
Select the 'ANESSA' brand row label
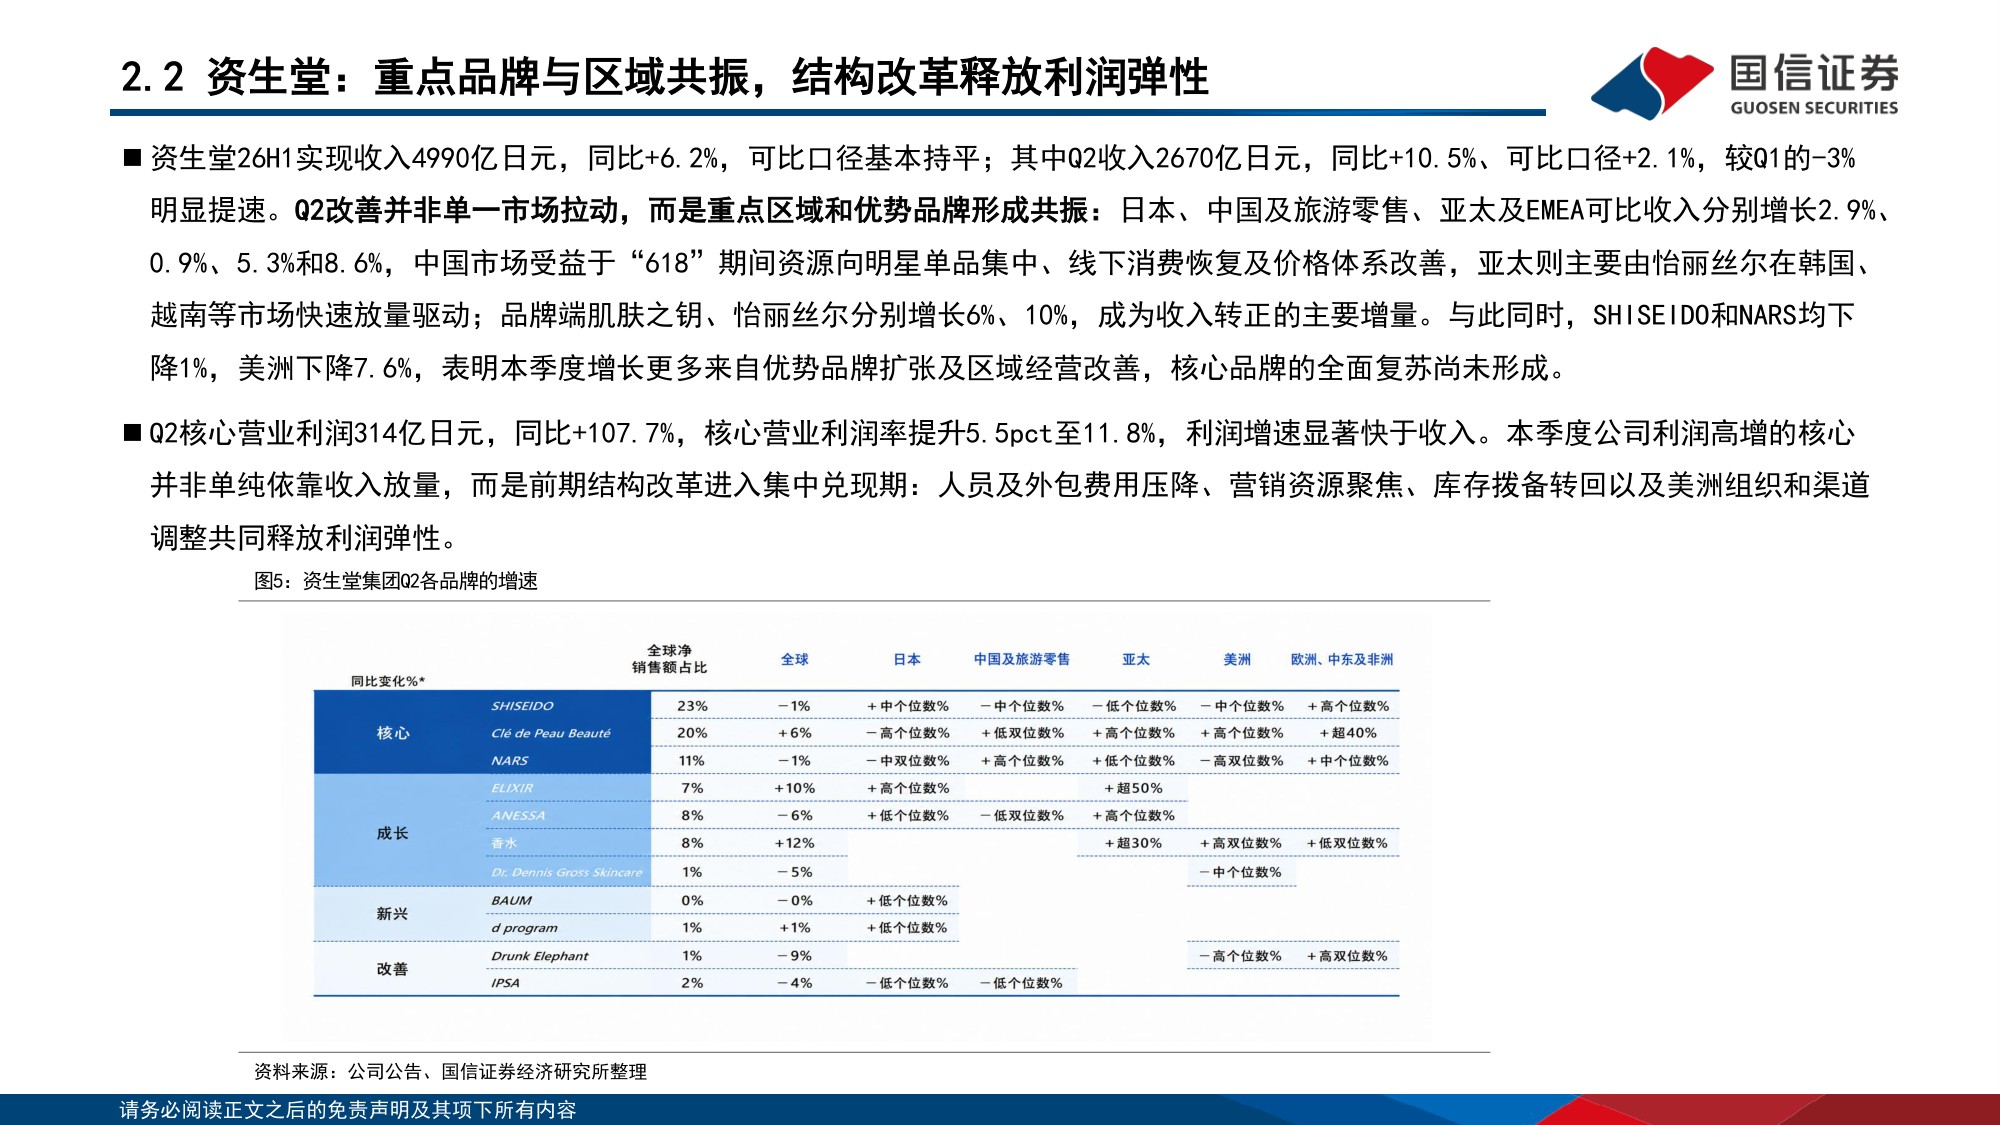518,816
